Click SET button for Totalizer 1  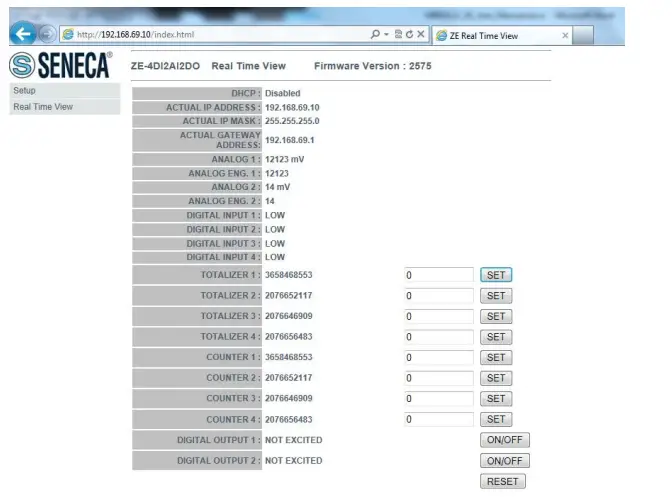point(496,275)
